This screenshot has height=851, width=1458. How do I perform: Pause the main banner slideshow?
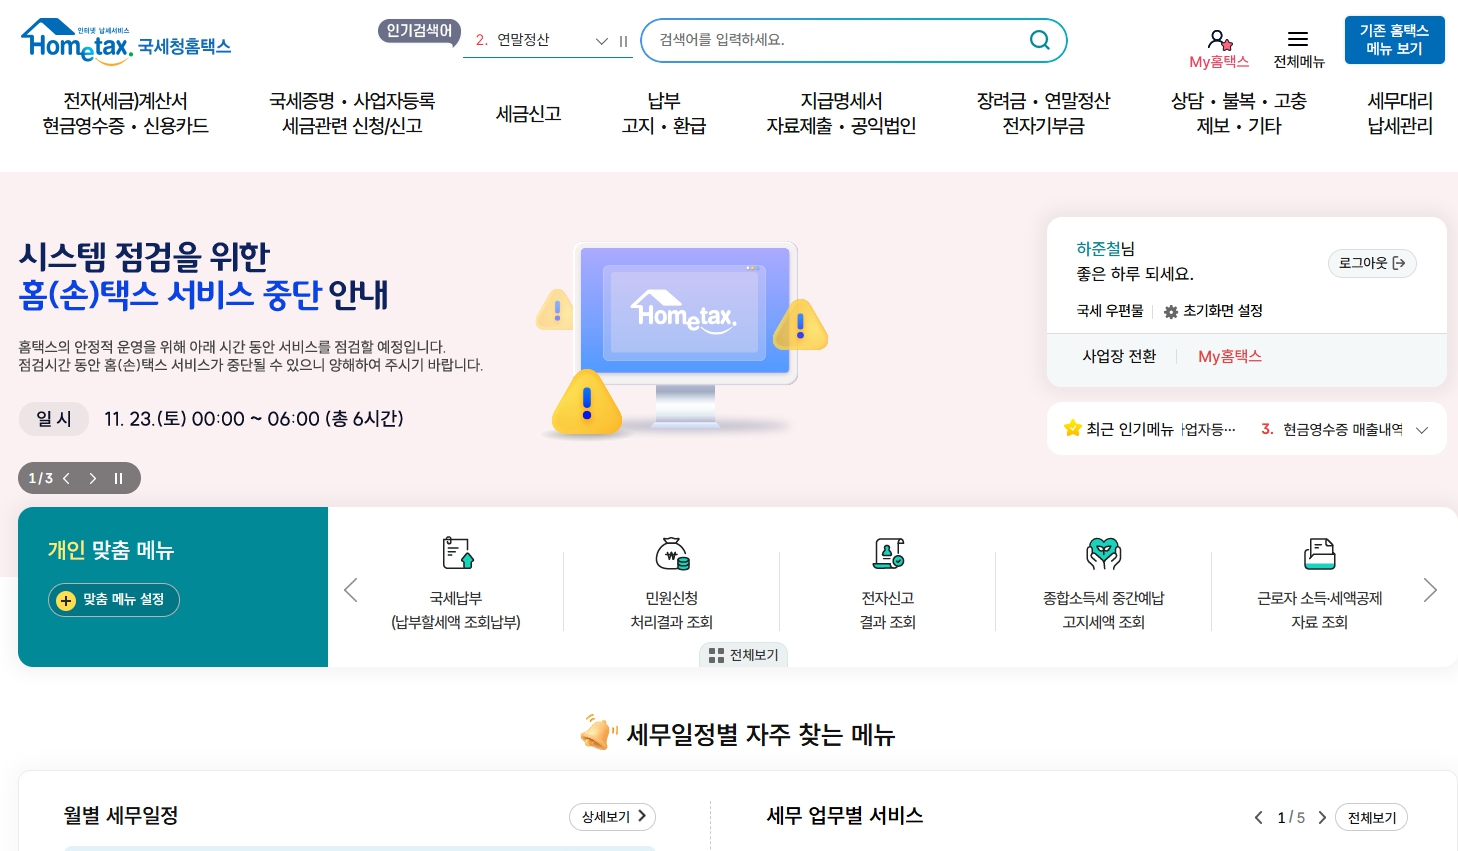[118, 478]
